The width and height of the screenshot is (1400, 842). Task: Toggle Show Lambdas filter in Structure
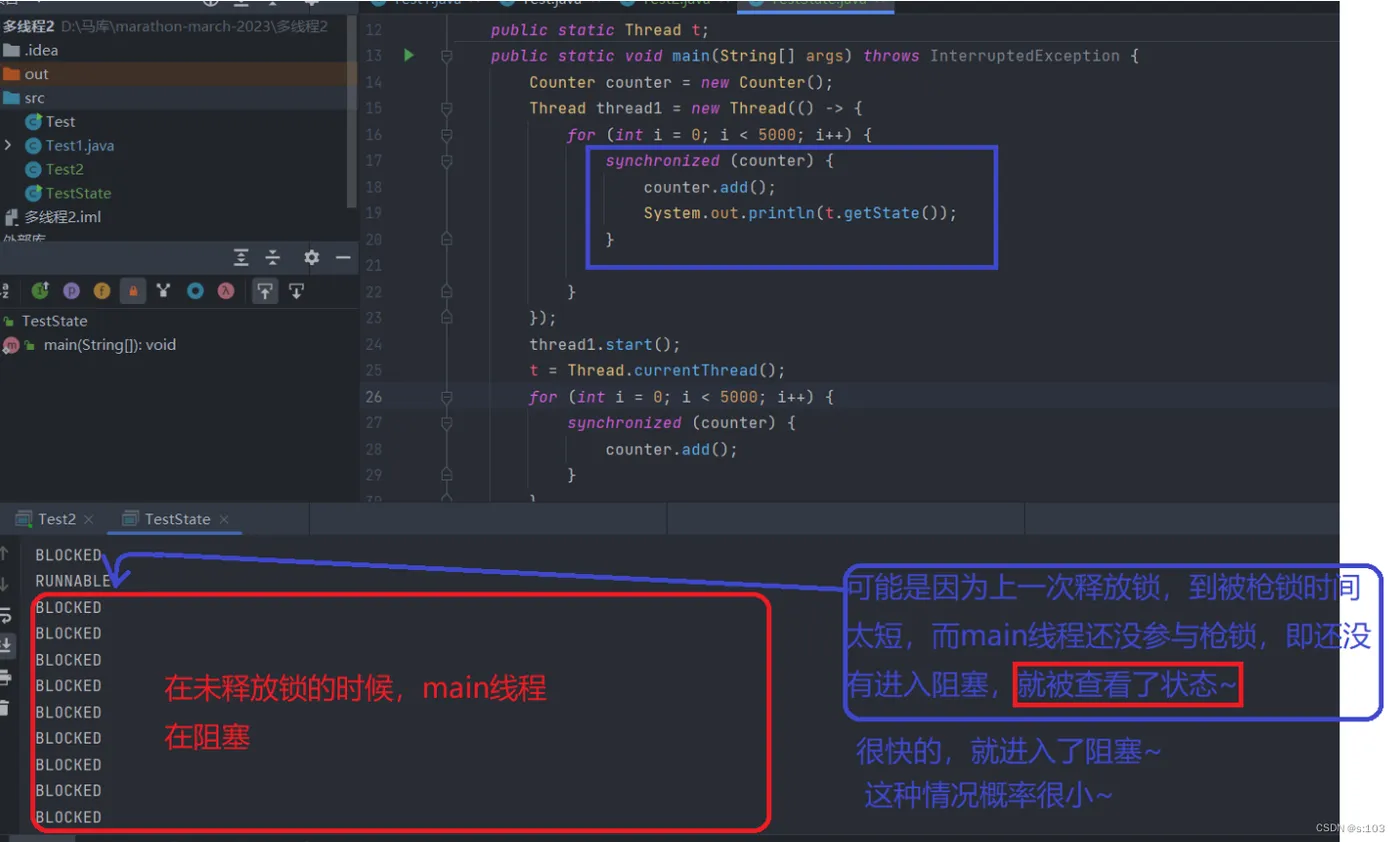227,291
